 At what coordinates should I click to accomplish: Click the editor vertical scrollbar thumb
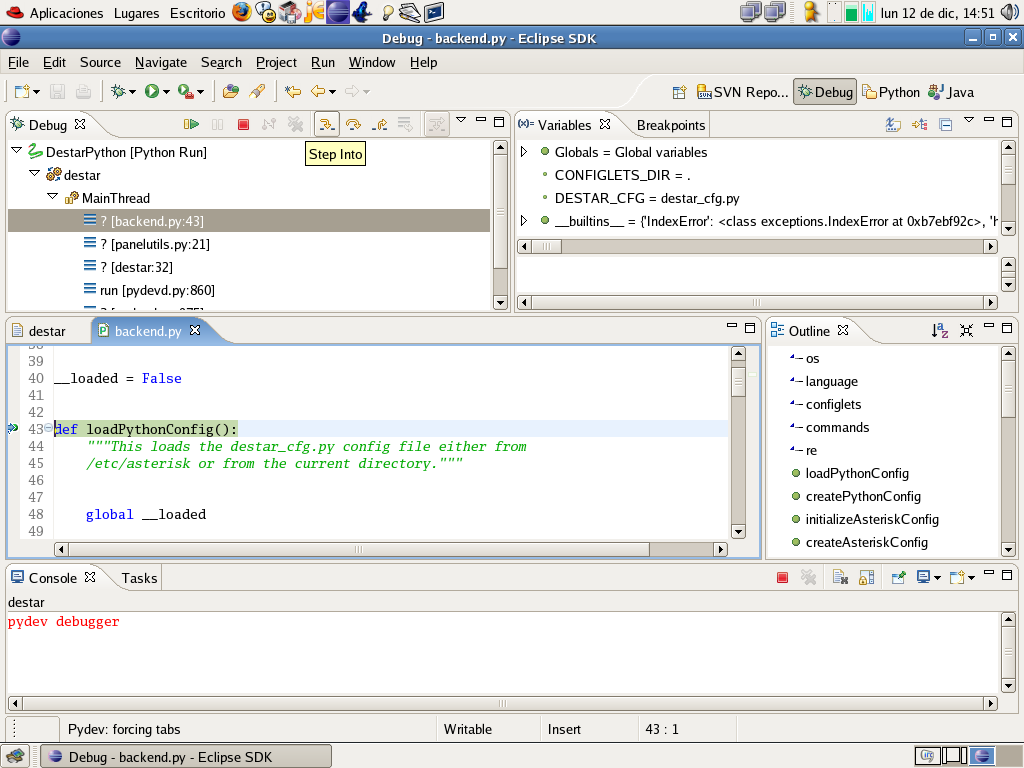click(x=738, y=382)
